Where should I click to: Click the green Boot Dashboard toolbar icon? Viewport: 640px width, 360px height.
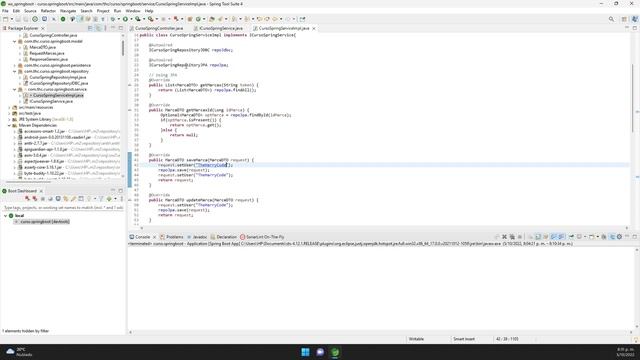(x=63, y=19)
